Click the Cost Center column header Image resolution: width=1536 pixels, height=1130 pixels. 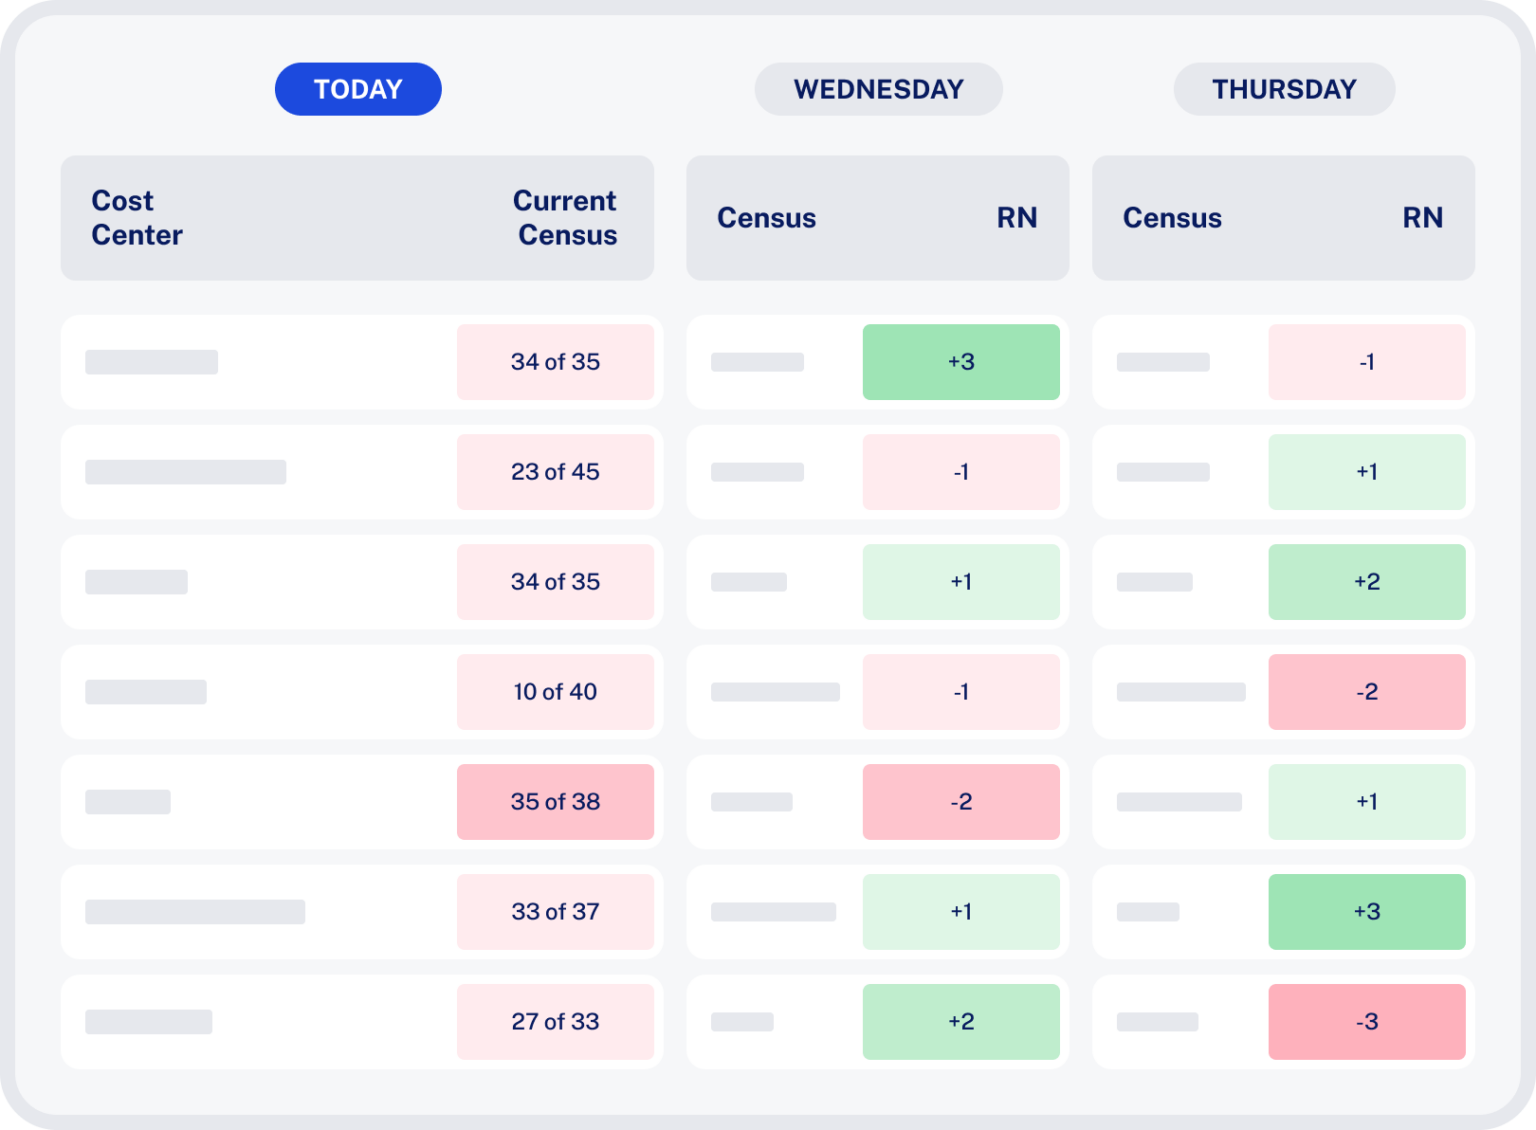tap(137, 218)
